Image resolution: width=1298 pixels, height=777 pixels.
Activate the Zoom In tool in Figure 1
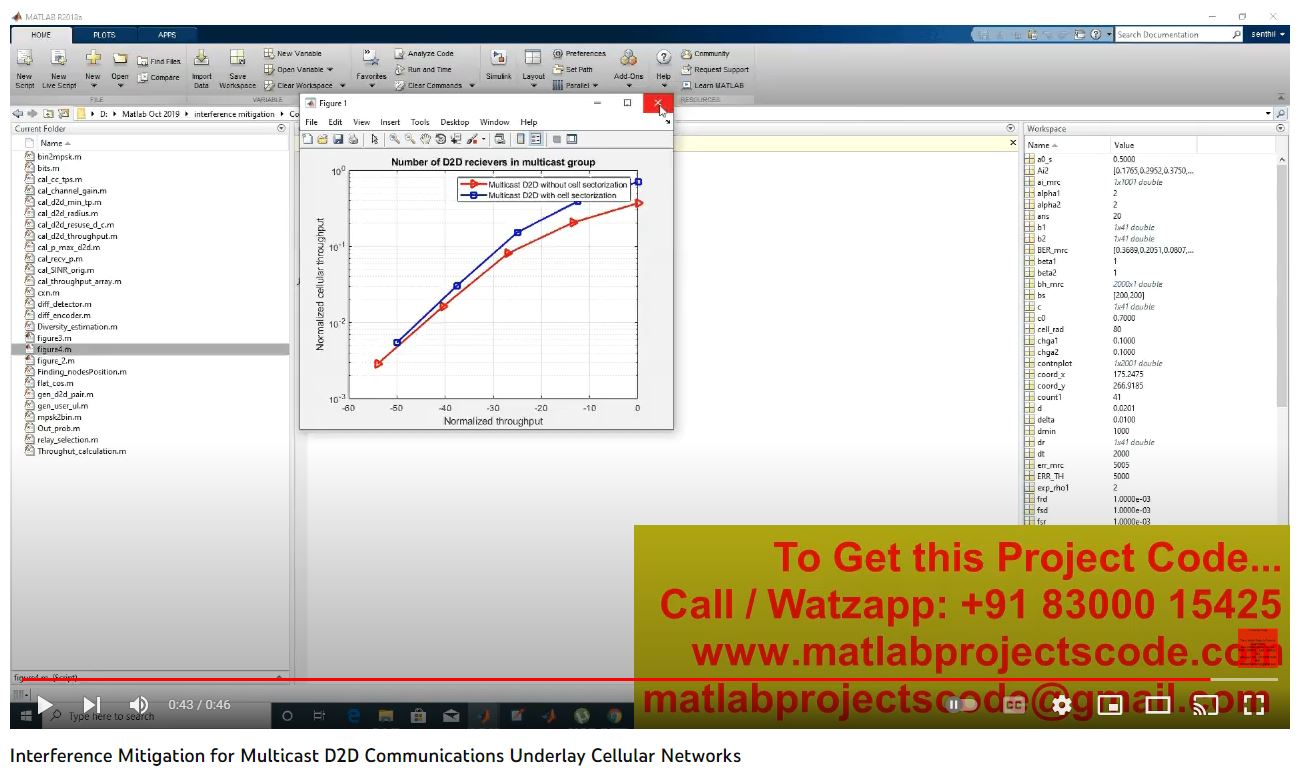coord(395,139)
